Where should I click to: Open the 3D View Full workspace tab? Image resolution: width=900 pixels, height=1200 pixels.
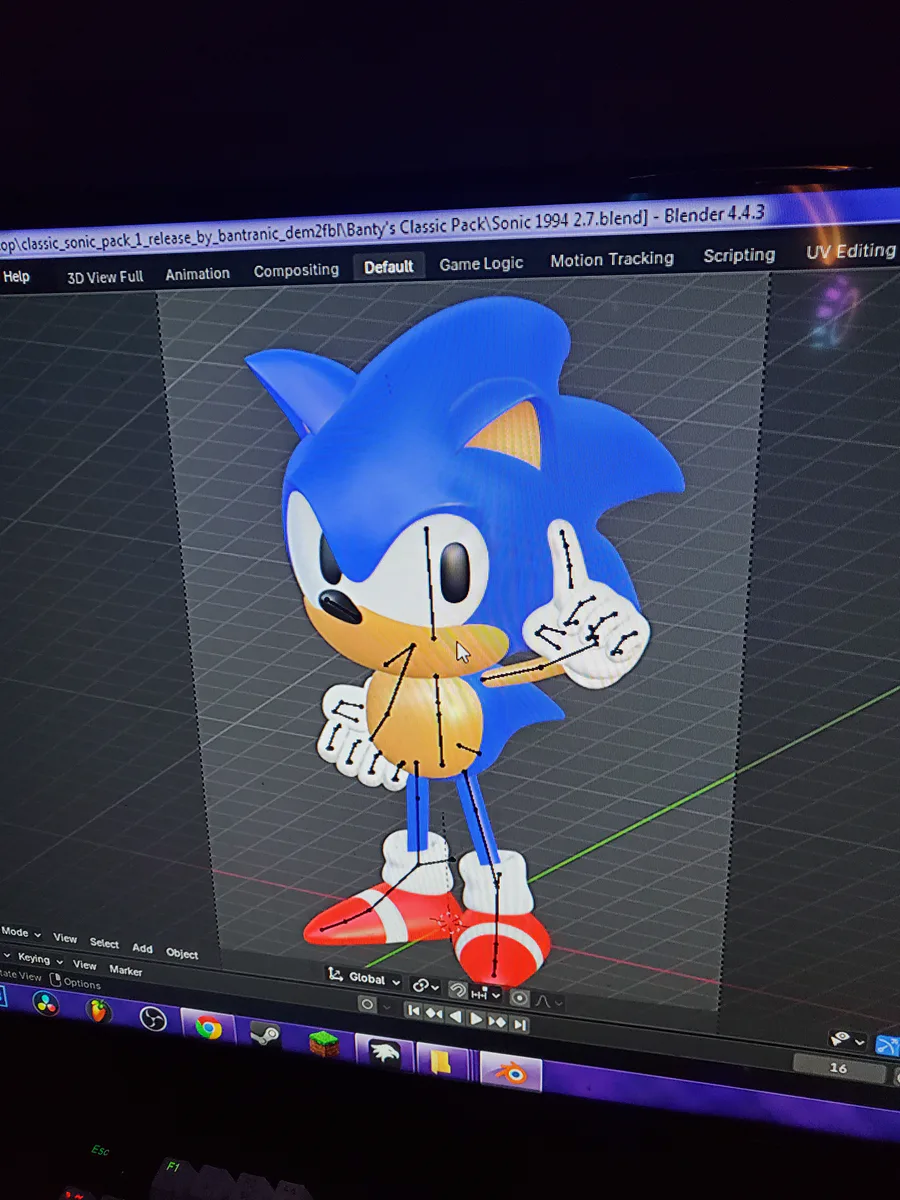point(105,277)
